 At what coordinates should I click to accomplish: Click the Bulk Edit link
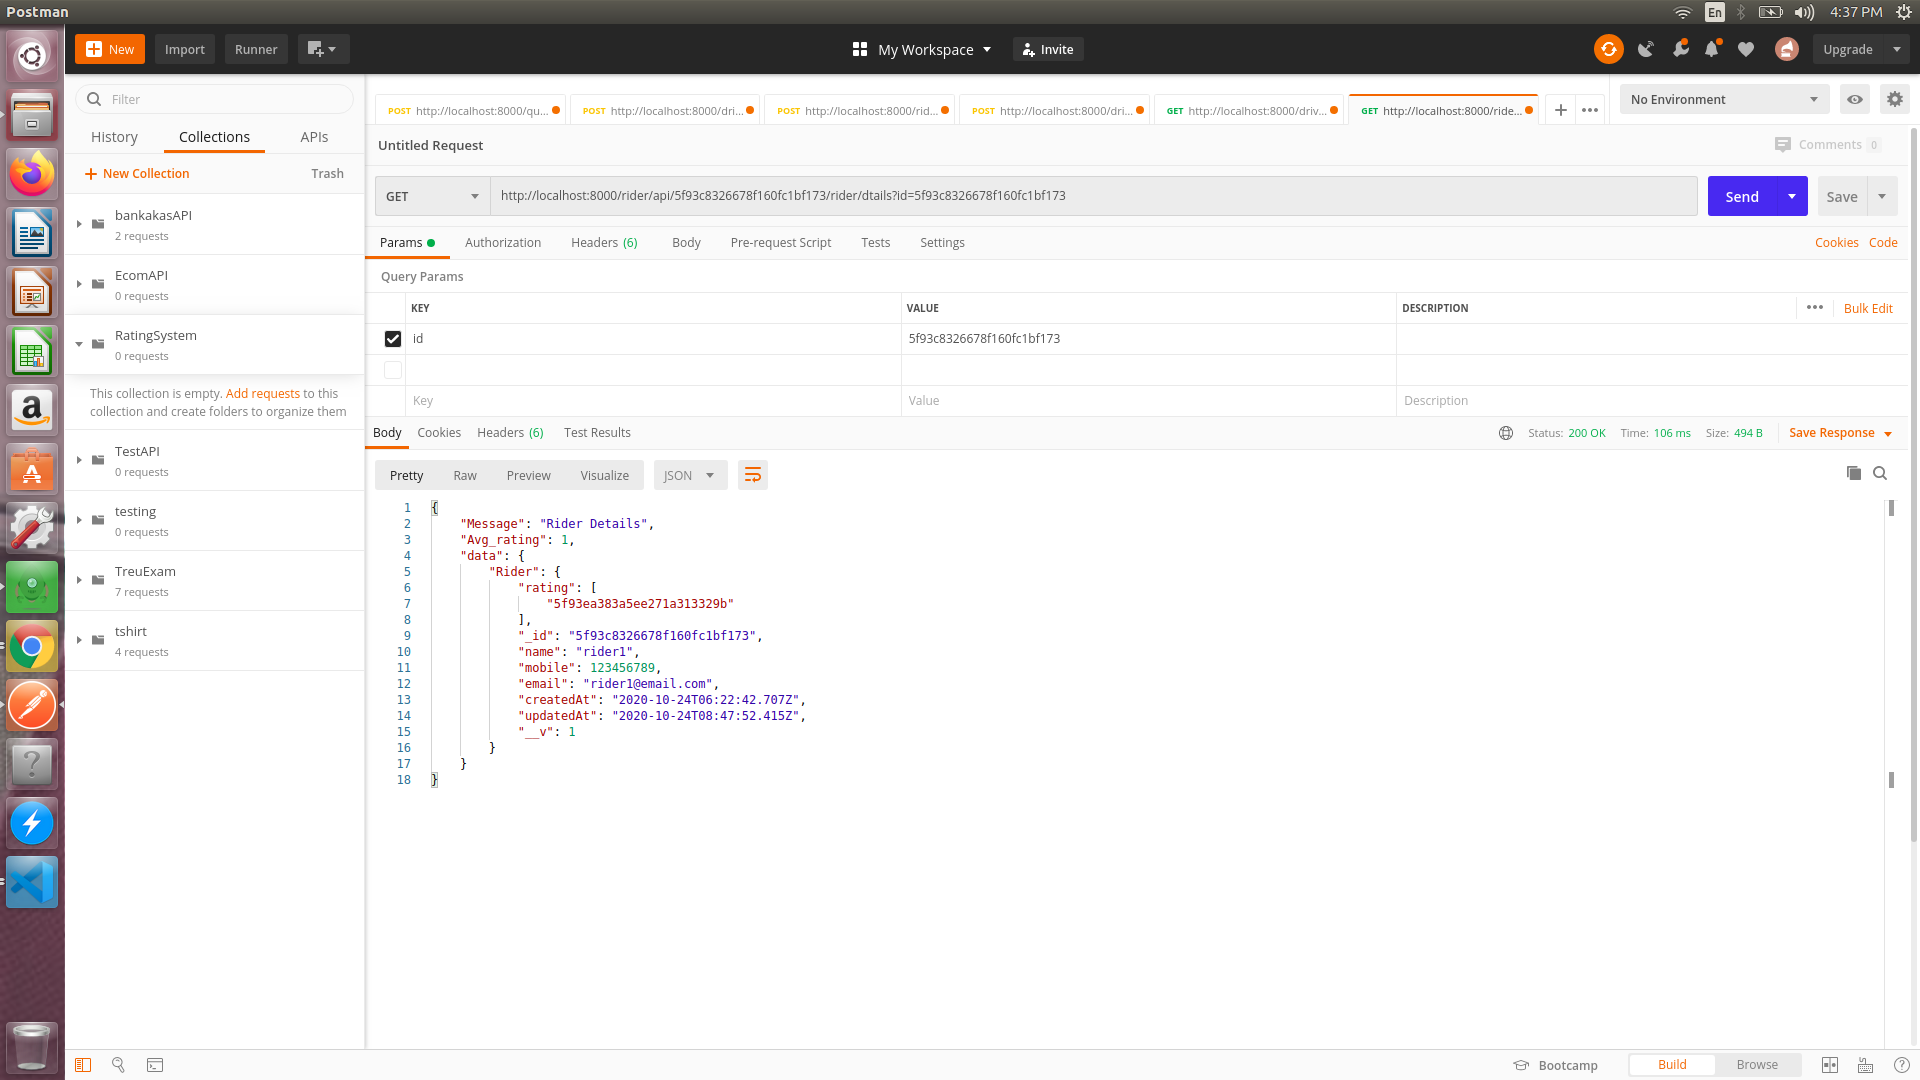(1867, 308)
